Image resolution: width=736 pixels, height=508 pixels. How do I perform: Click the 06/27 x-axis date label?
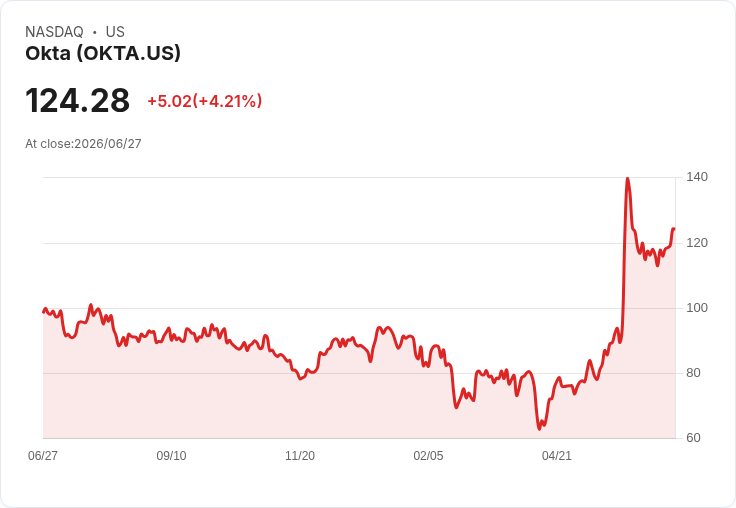[x=43, y=455]
